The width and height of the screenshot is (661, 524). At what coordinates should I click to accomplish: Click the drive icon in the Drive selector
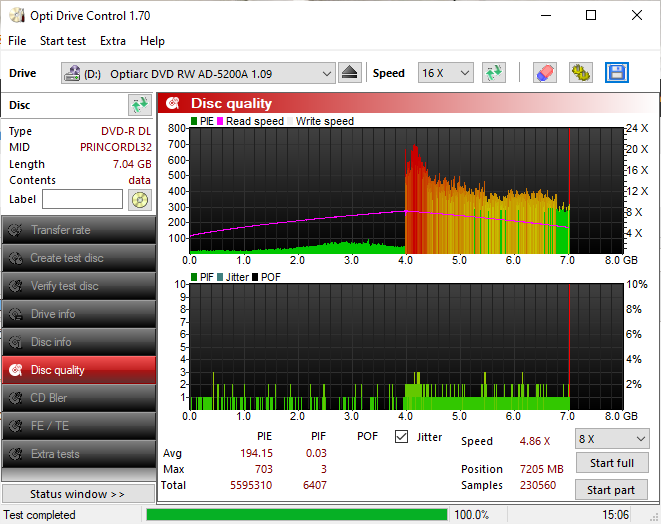72,73
